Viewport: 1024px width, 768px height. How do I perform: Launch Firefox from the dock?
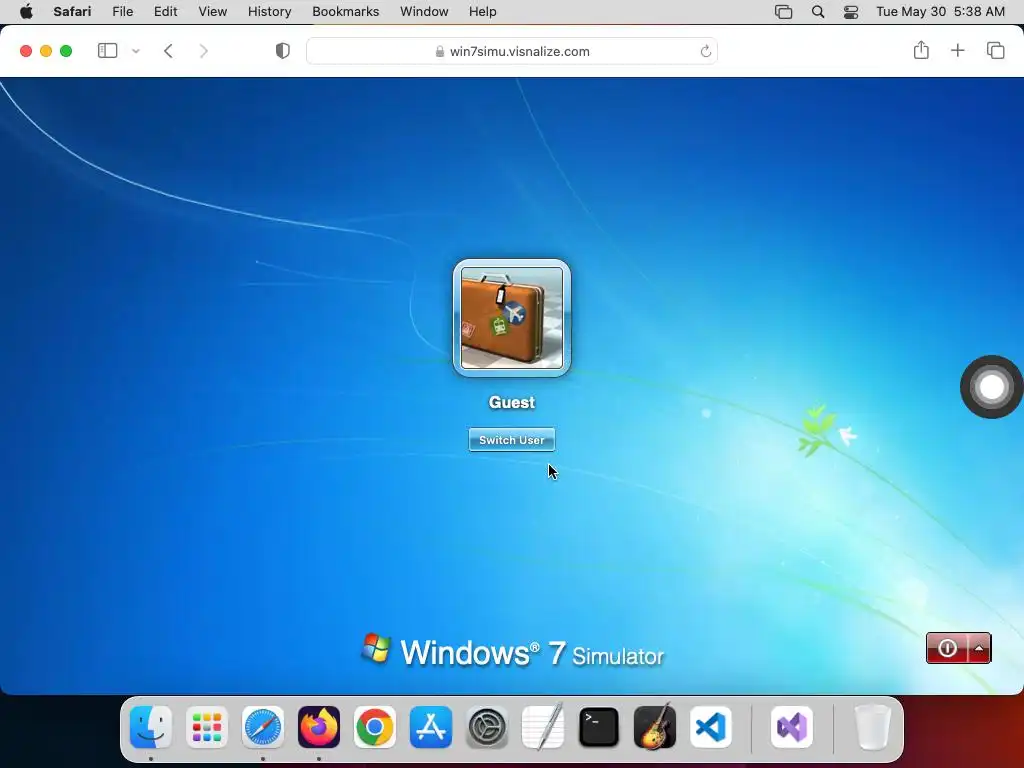[319, 727]
